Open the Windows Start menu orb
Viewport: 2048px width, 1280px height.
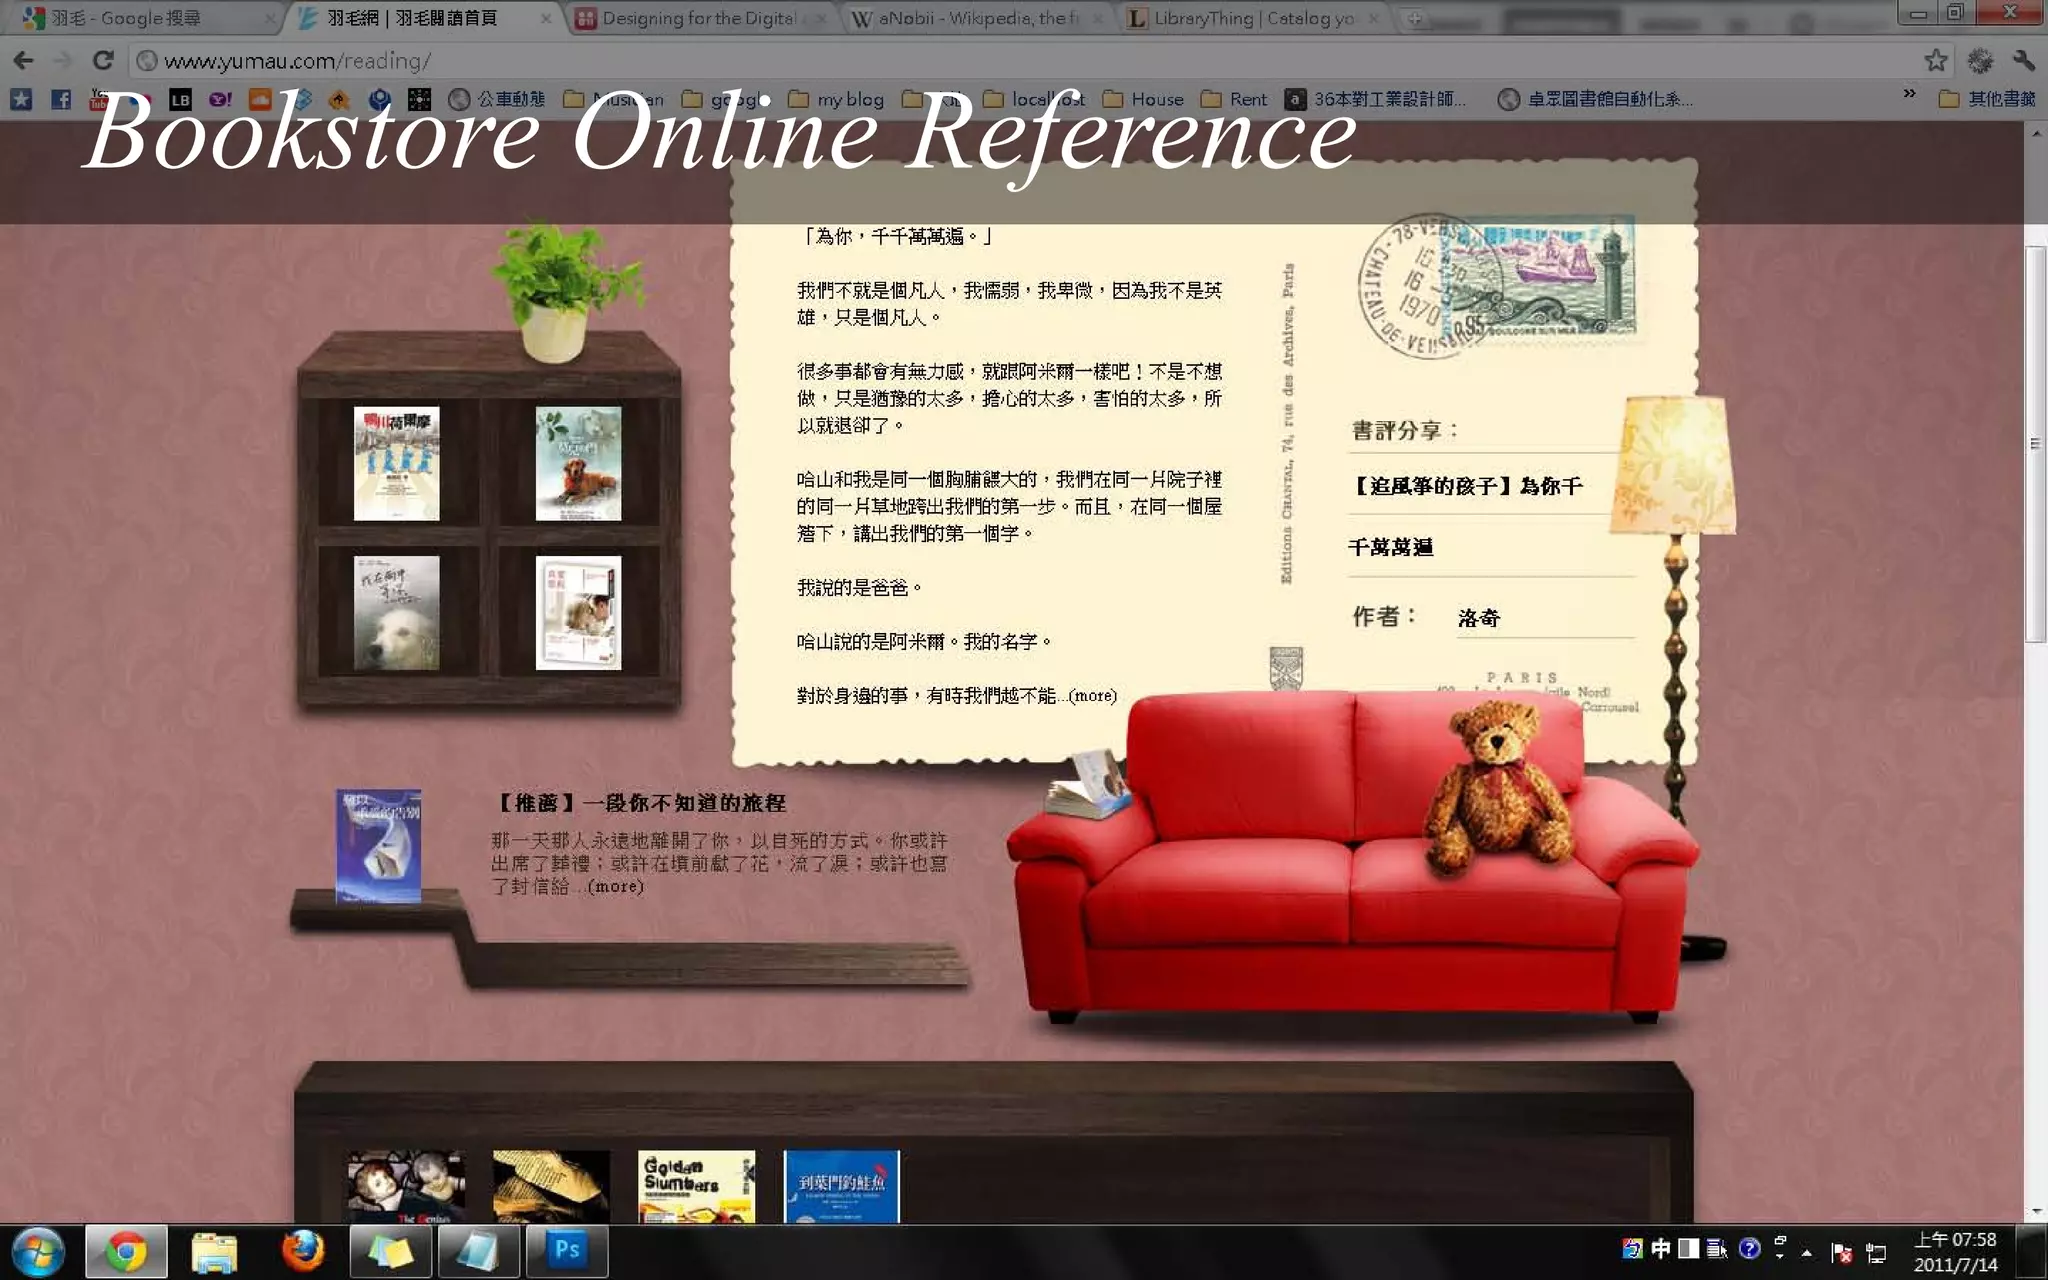[38, 1252]
